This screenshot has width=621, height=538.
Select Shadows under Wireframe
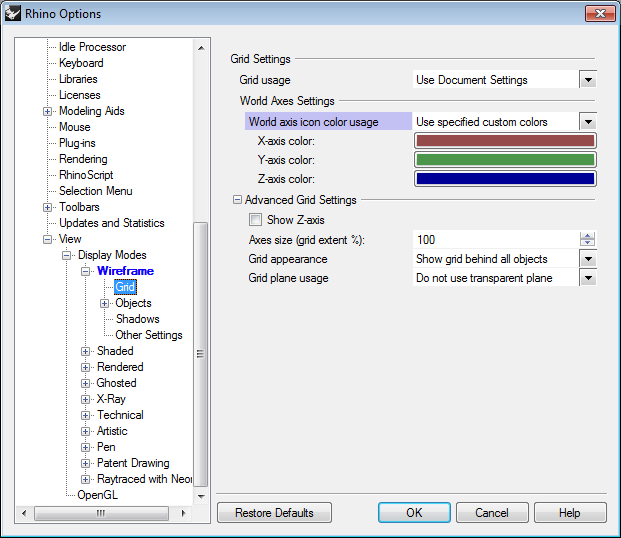(137, 319)
